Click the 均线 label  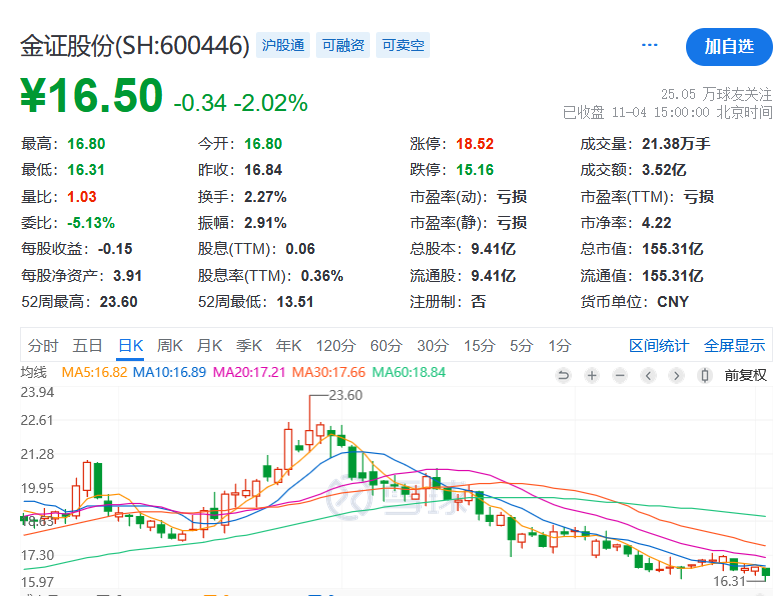pos(33,372)
